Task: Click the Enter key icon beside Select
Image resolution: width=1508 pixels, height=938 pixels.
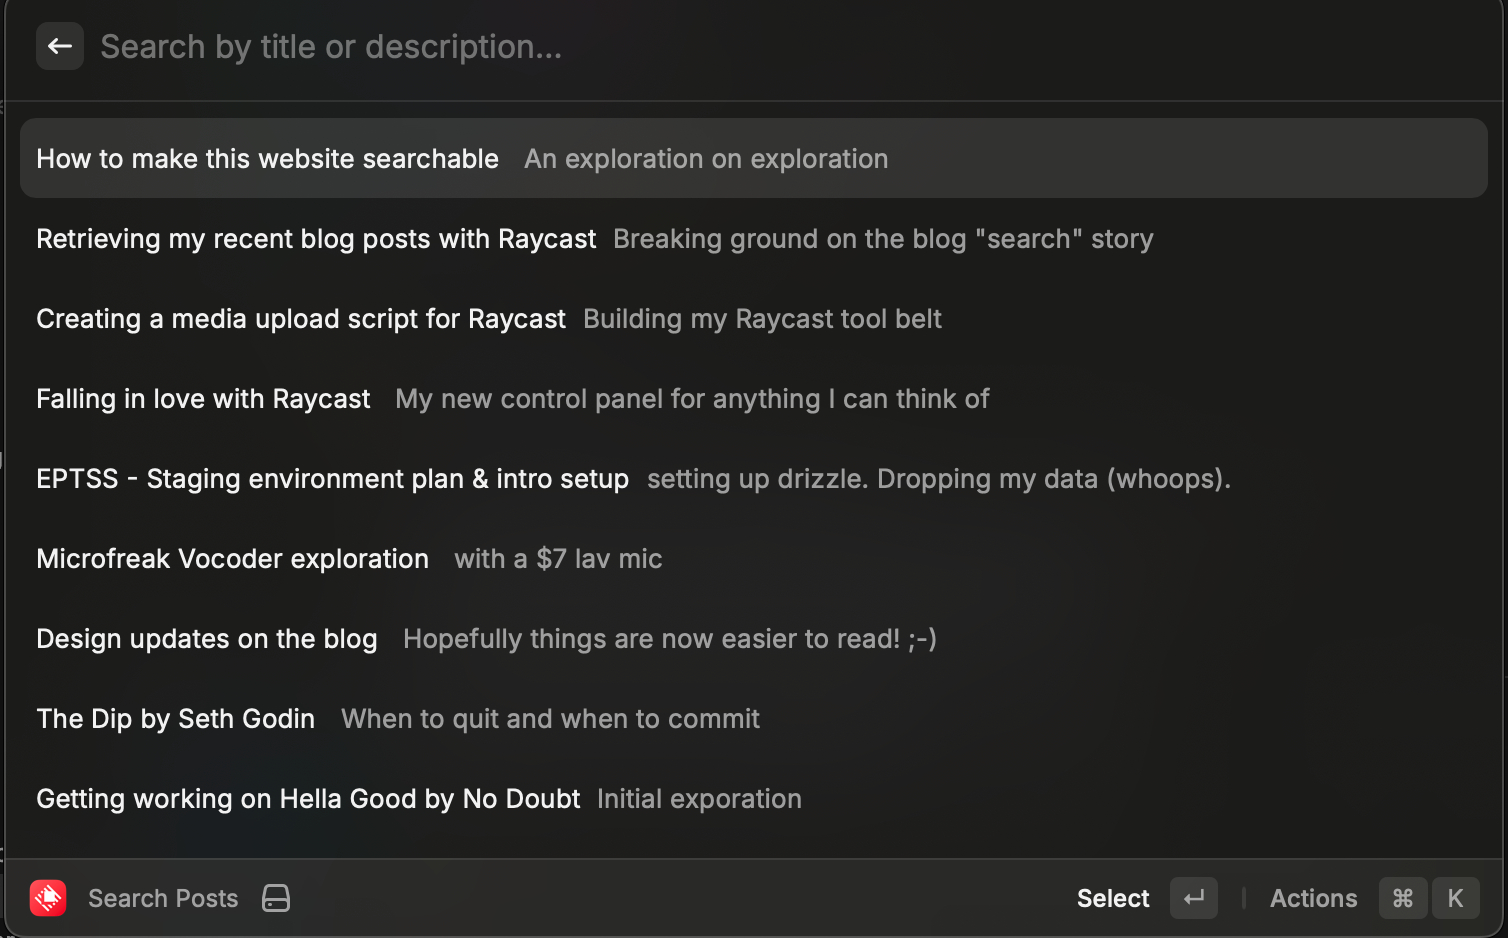Action: coord(1194,898)
